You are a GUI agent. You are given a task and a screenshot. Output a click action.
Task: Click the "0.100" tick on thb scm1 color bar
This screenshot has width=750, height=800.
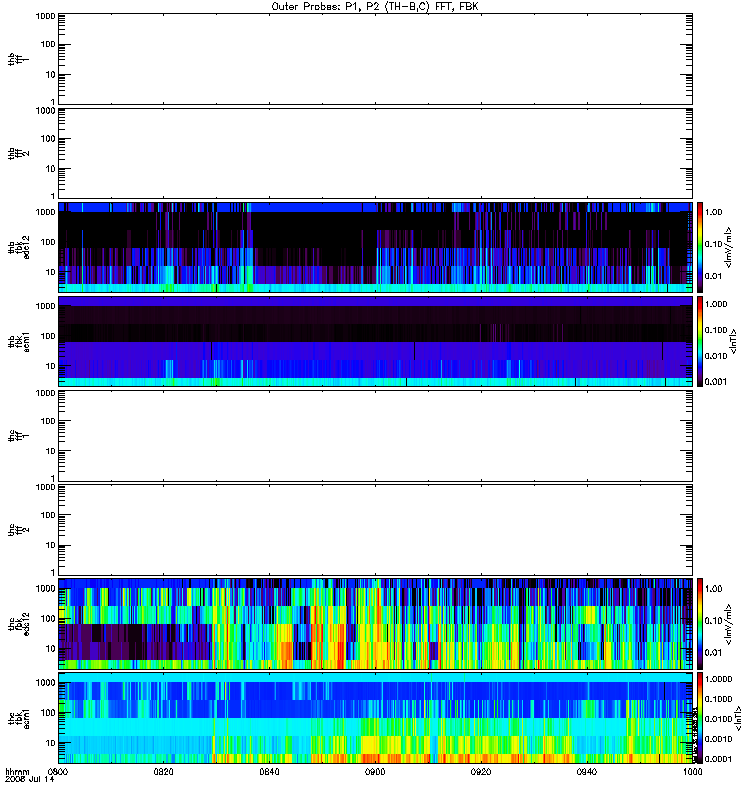point(716,330)
